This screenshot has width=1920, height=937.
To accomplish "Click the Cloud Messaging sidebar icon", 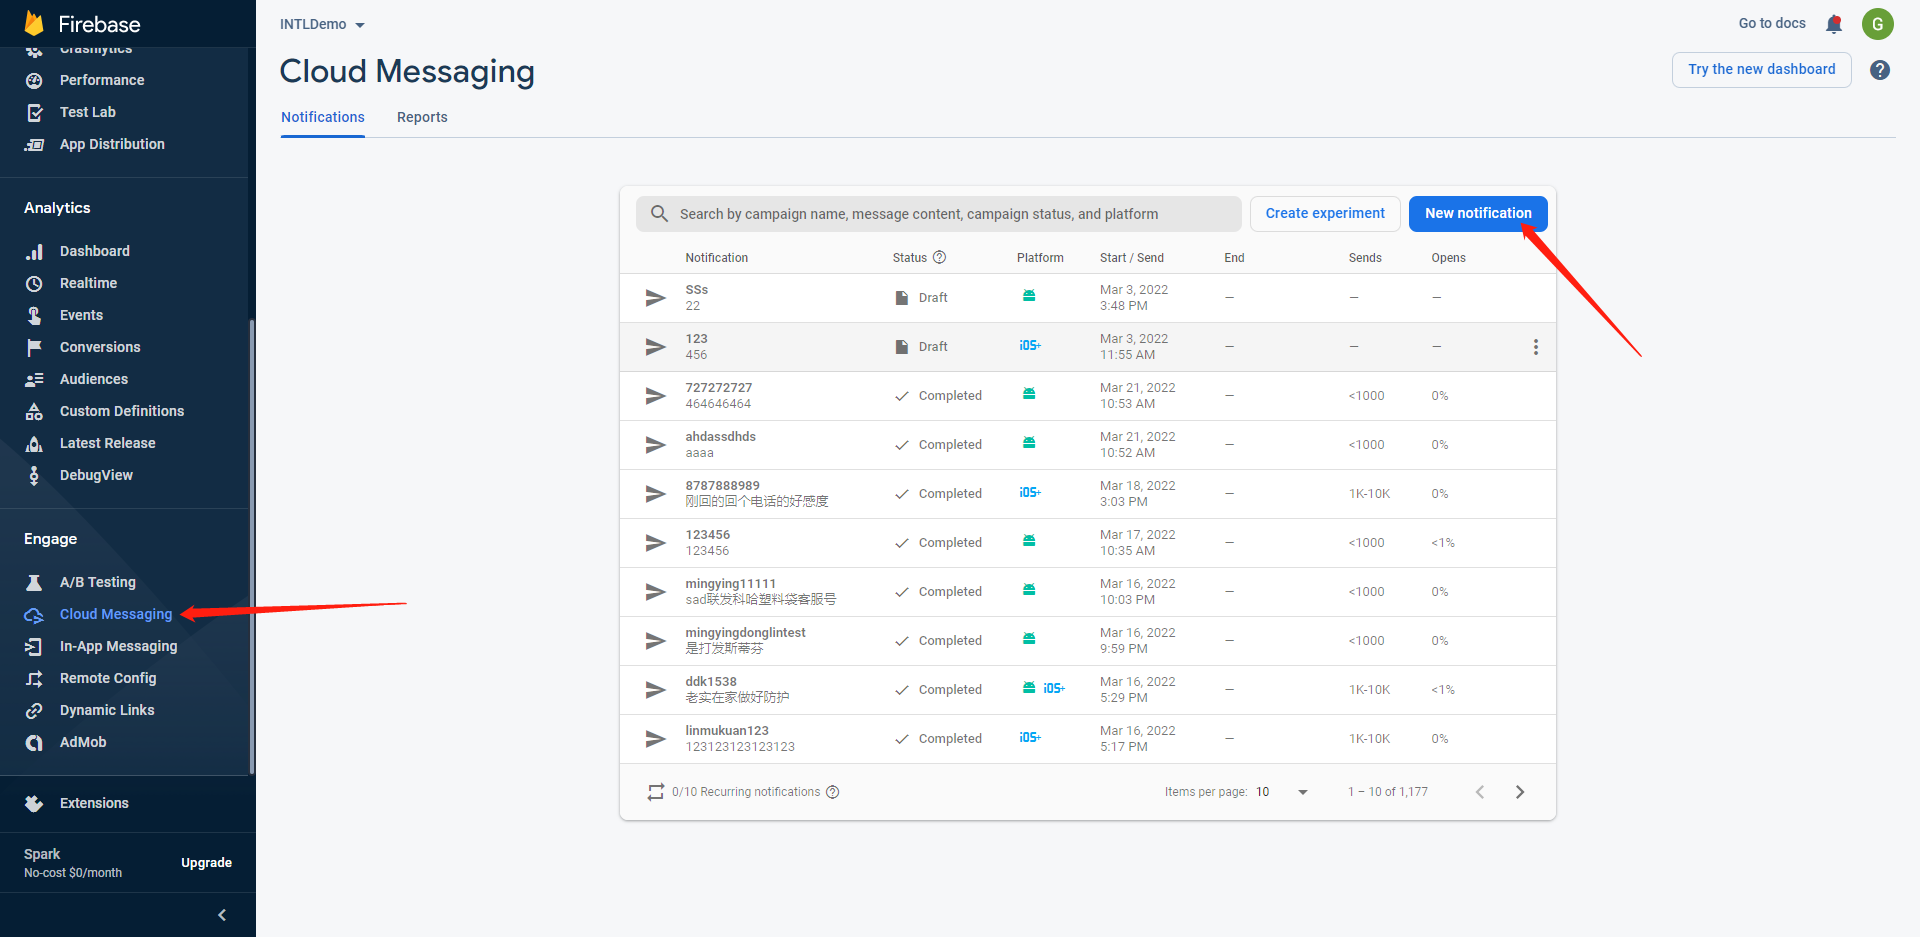I will click(x=34, y=614).
